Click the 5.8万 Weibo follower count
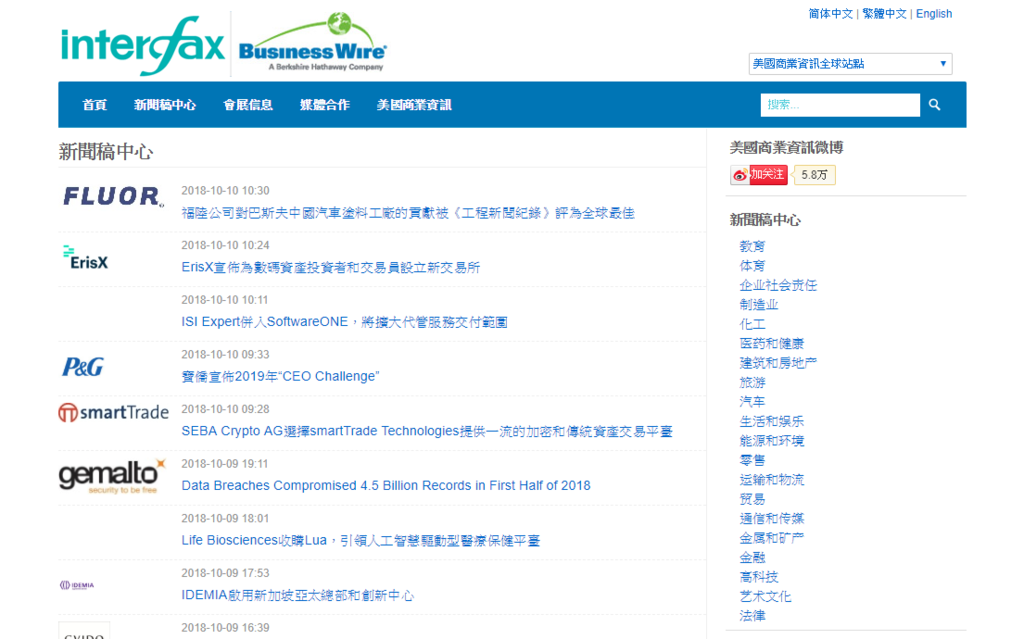Viewport: 1024px width, 639px height. 814,175
